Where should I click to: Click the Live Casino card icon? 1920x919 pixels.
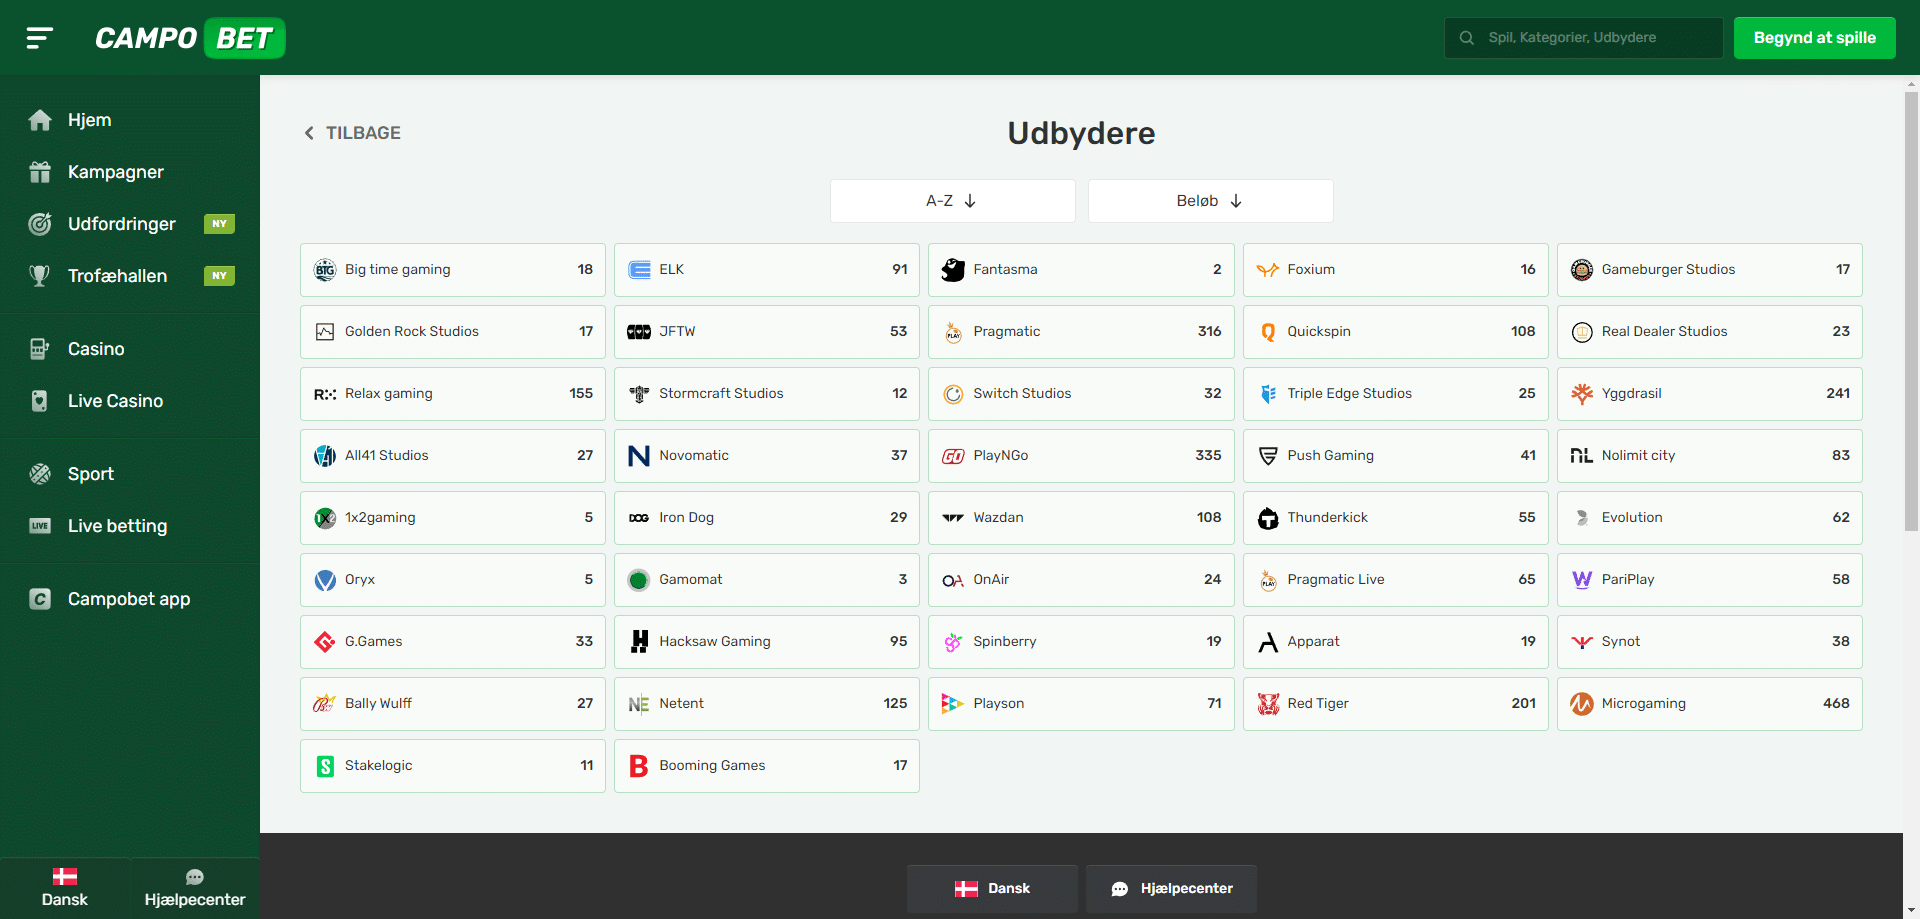coord(40,401)
